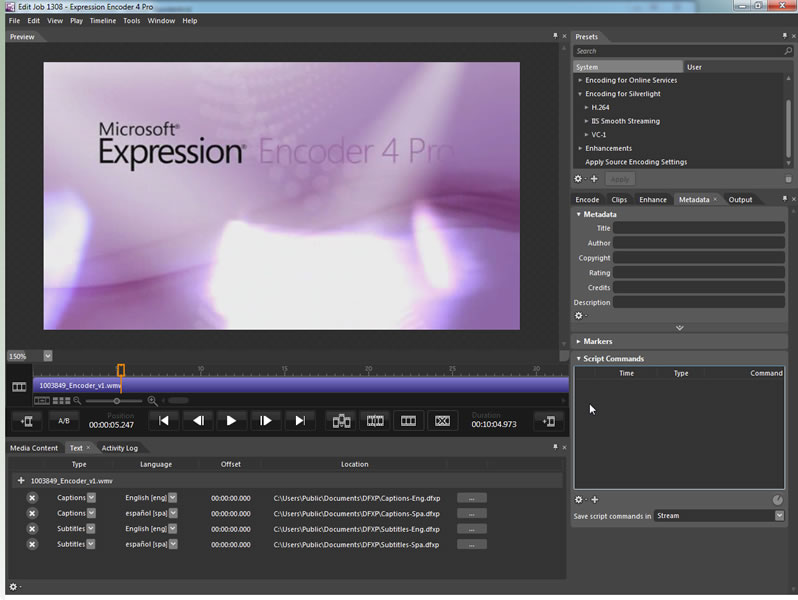798x600 pixels.
Task: Open the File menu
Action: click(14, 21)
